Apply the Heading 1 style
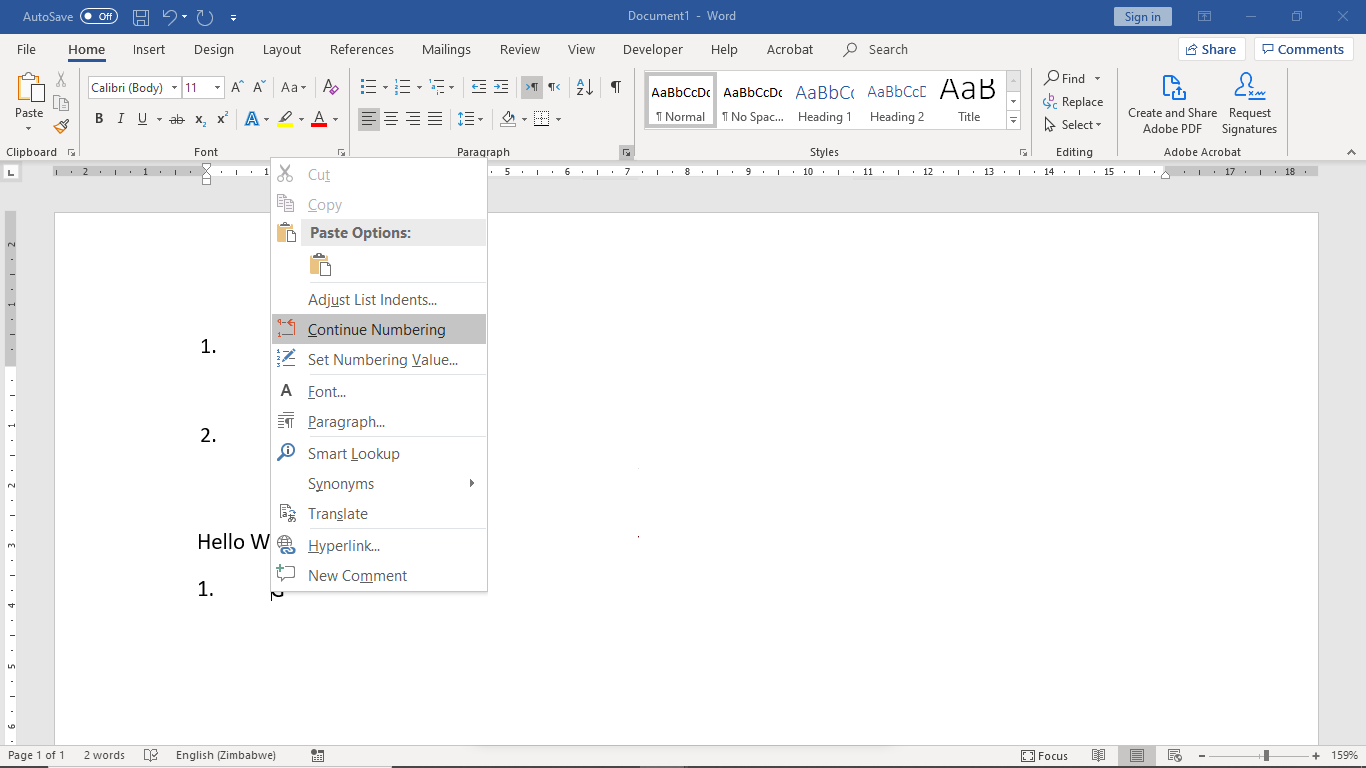 [x=825, y=102]
